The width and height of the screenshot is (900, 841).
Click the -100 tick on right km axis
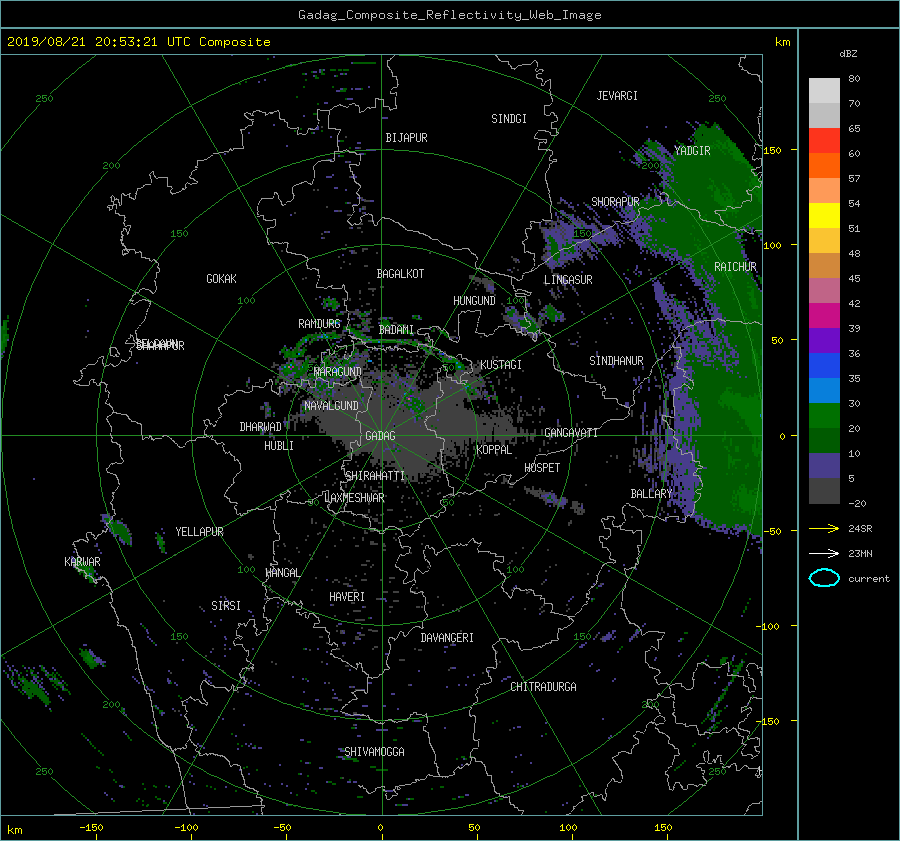767,626
